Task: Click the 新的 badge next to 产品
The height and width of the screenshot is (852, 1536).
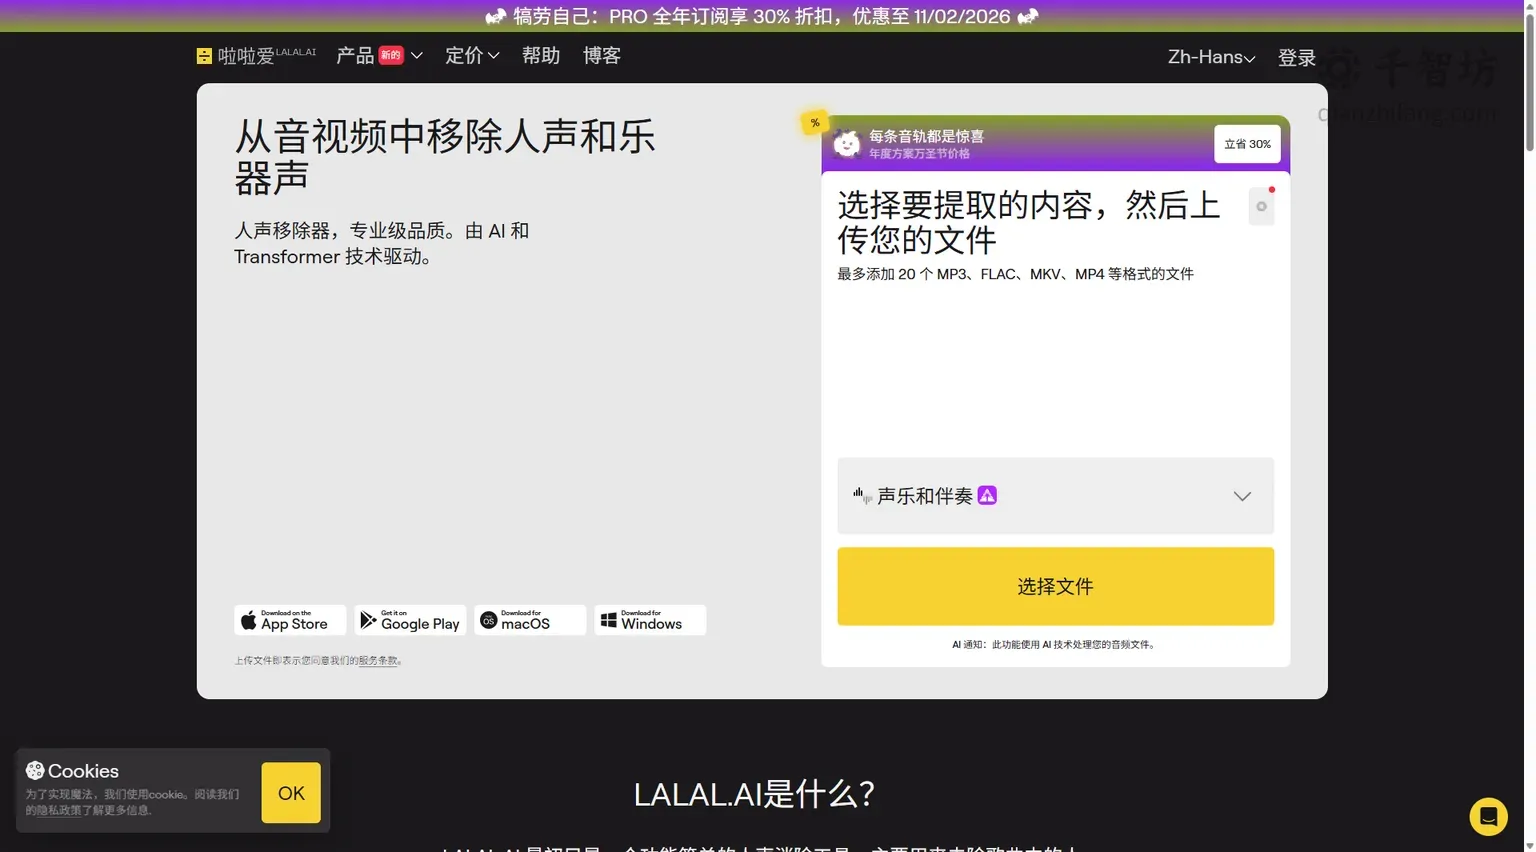Action: pos(391,55)
